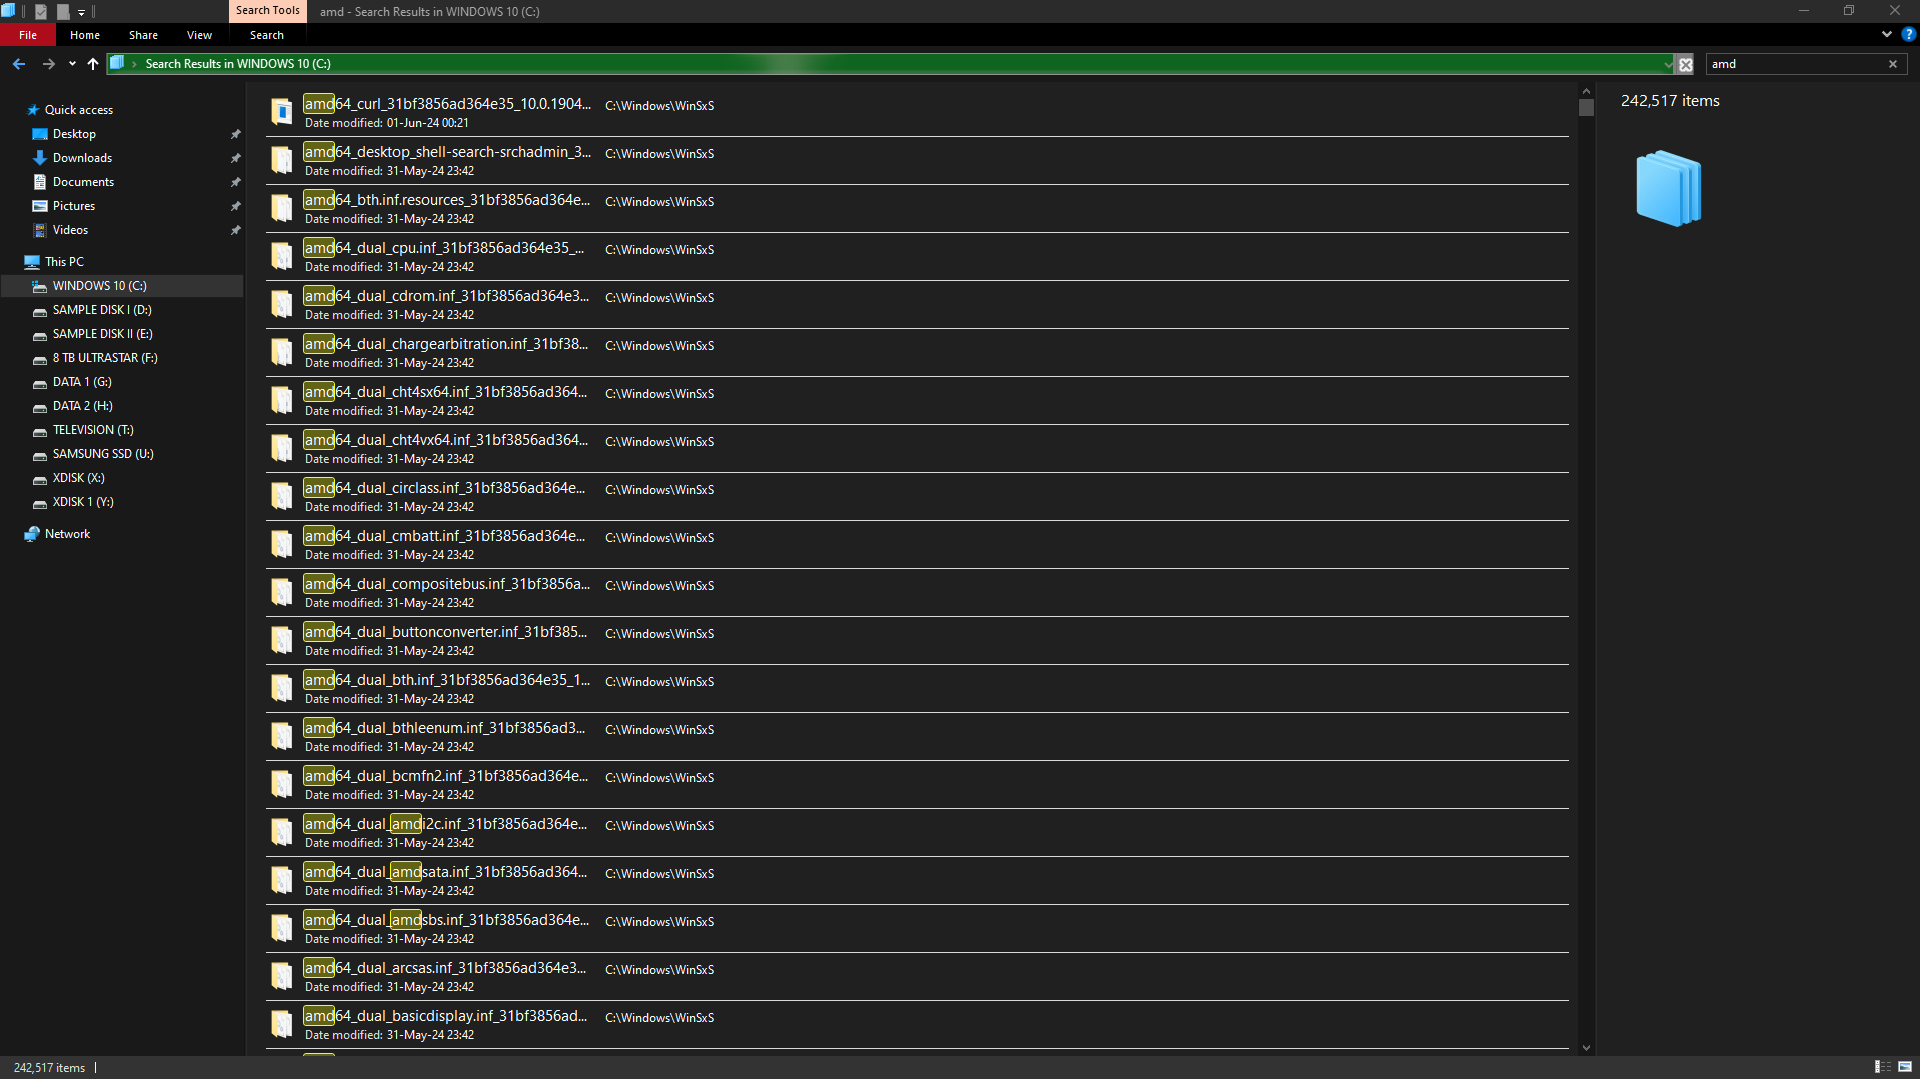The image size is (1920, 1079).
Task: Open SAMPLE DISK I (D:) drive
Action: [102, 310]
